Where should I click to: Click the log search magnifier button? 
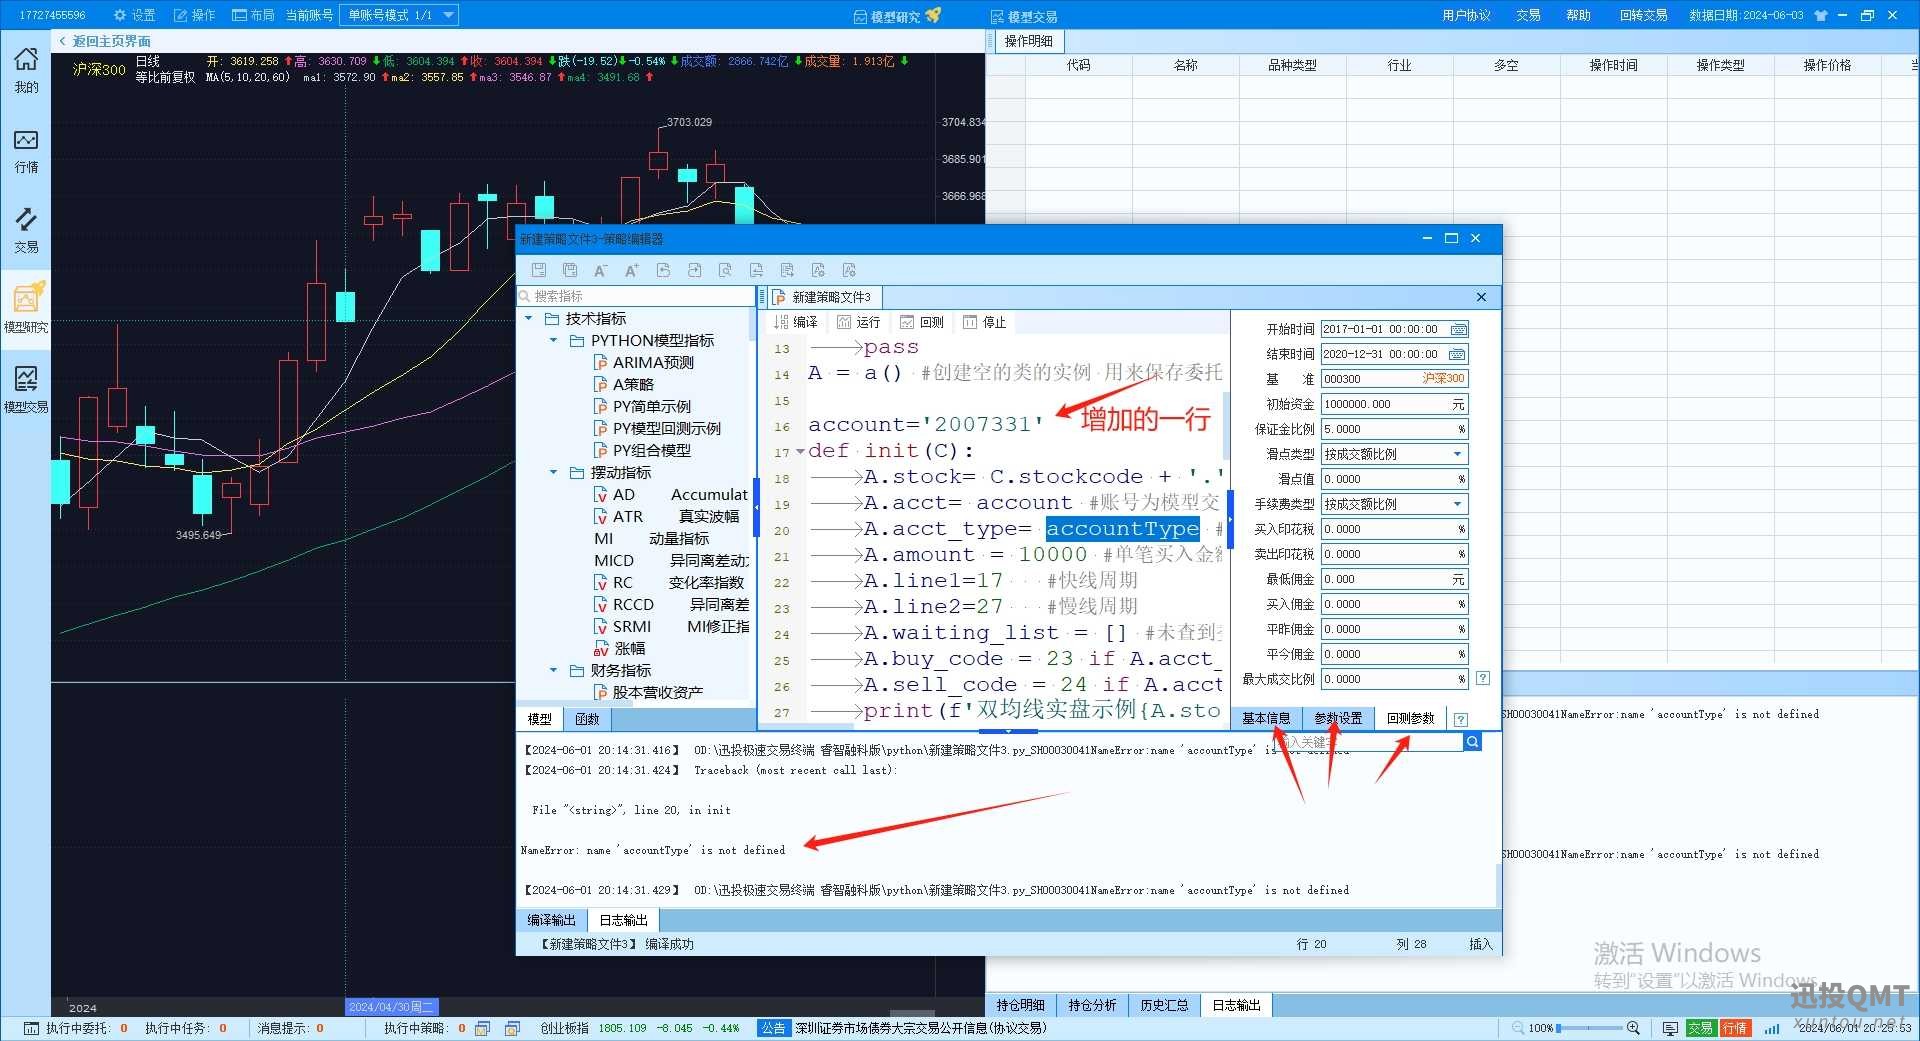tap(1472, 742)
